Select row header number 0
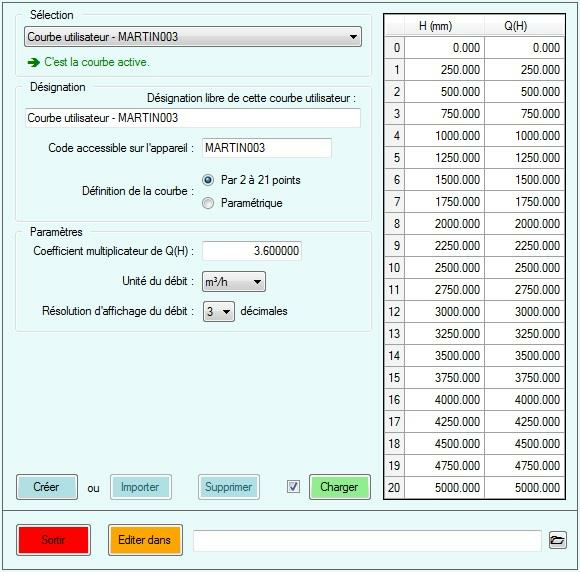 395,48
